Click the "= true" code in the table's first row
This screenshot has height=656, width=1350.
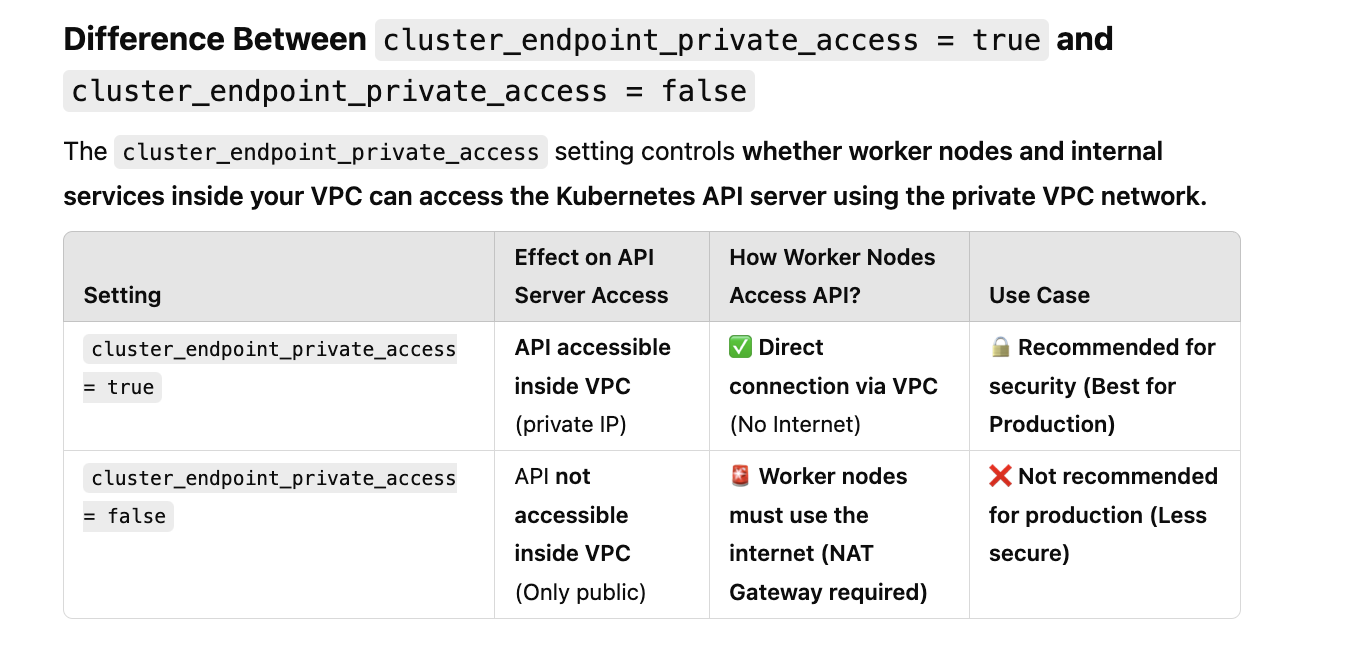(x=122, y=387)
